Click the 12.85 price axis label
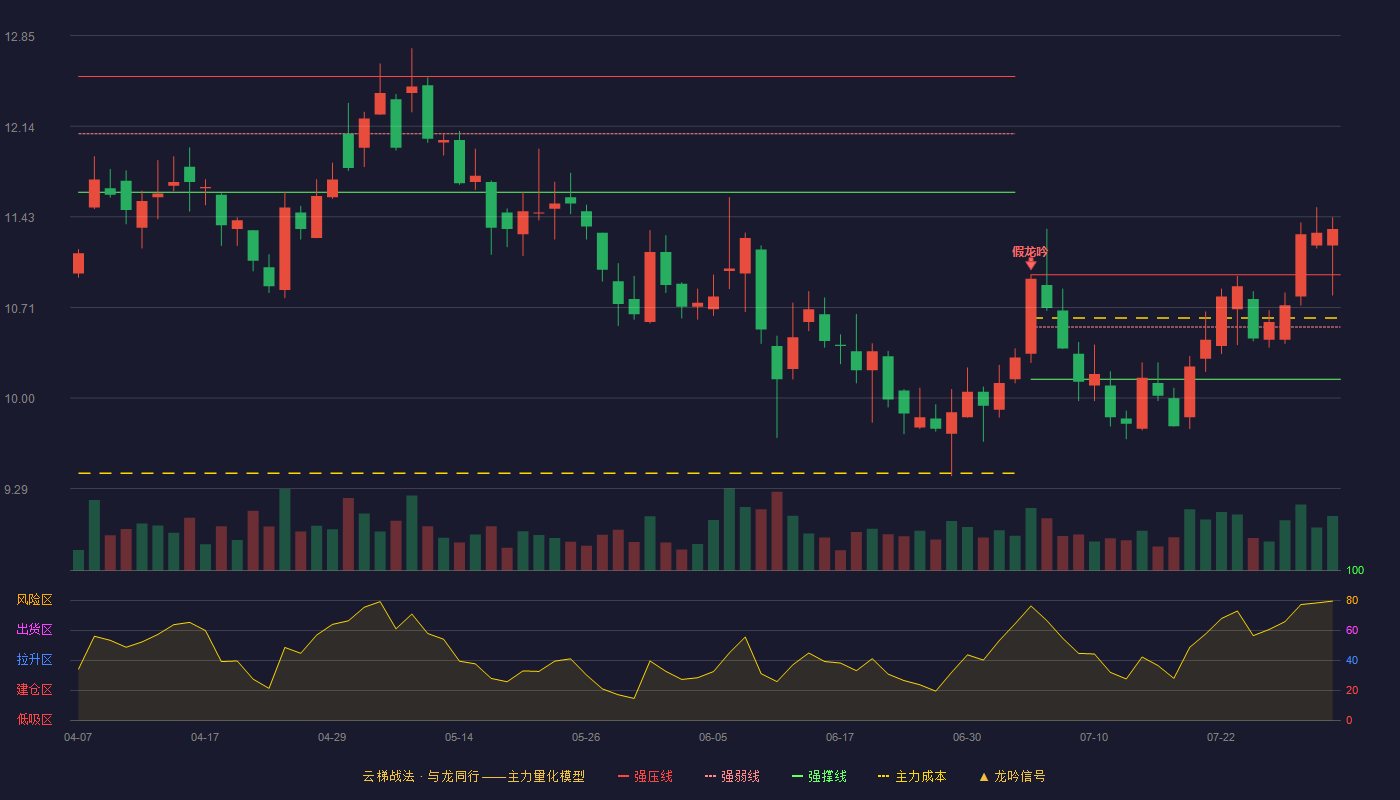 coord(19,37)
